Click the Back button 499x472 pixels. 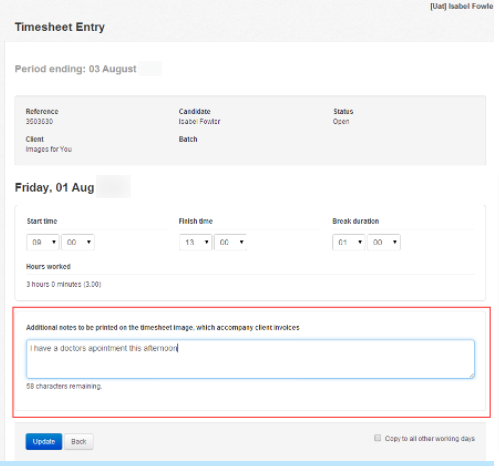click(x=79, y=442)
